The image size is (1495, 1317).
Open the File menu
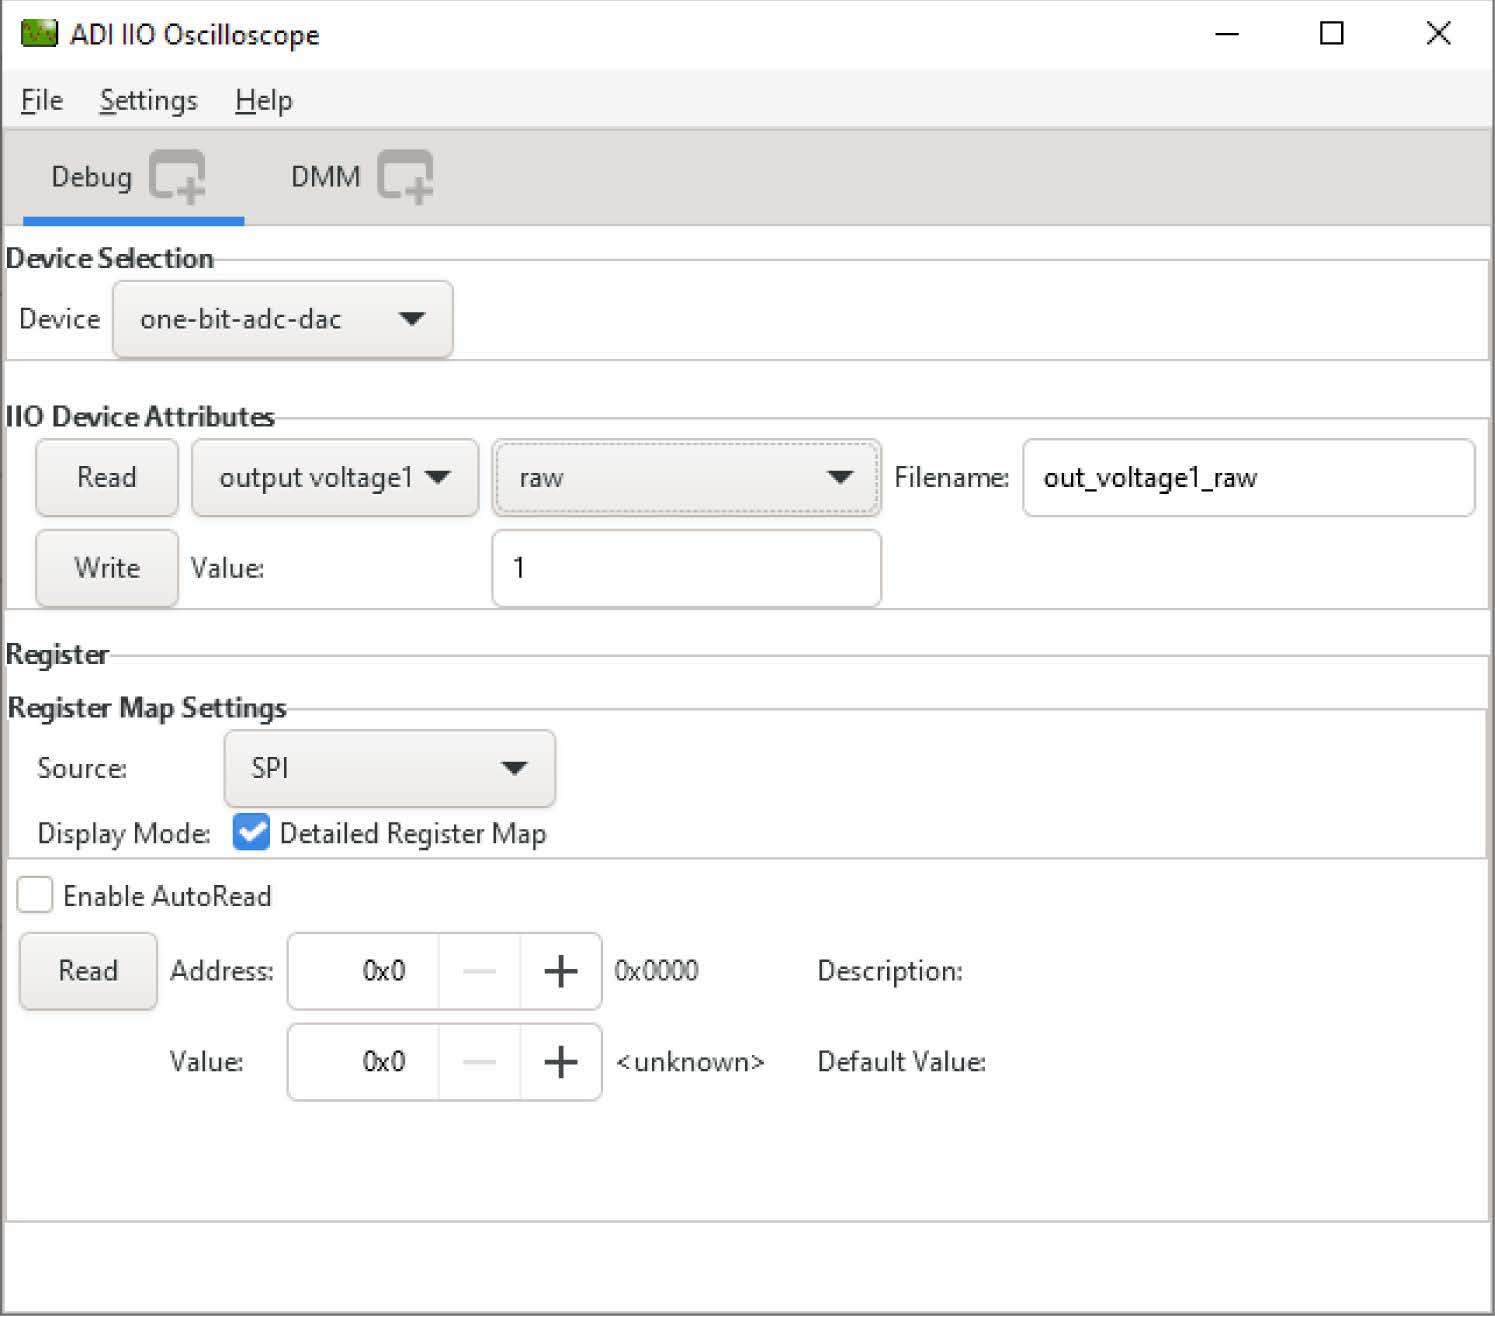(x=42, y=101)
